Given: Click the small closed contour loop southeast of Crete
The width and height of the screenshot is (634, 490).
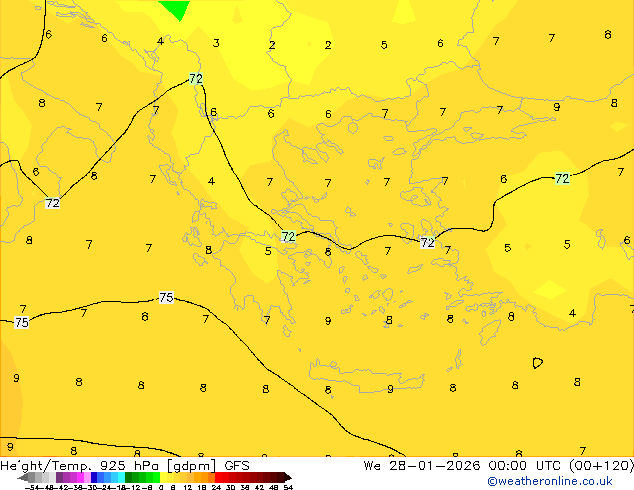Looking at the screenshot, I should [537, 363].
